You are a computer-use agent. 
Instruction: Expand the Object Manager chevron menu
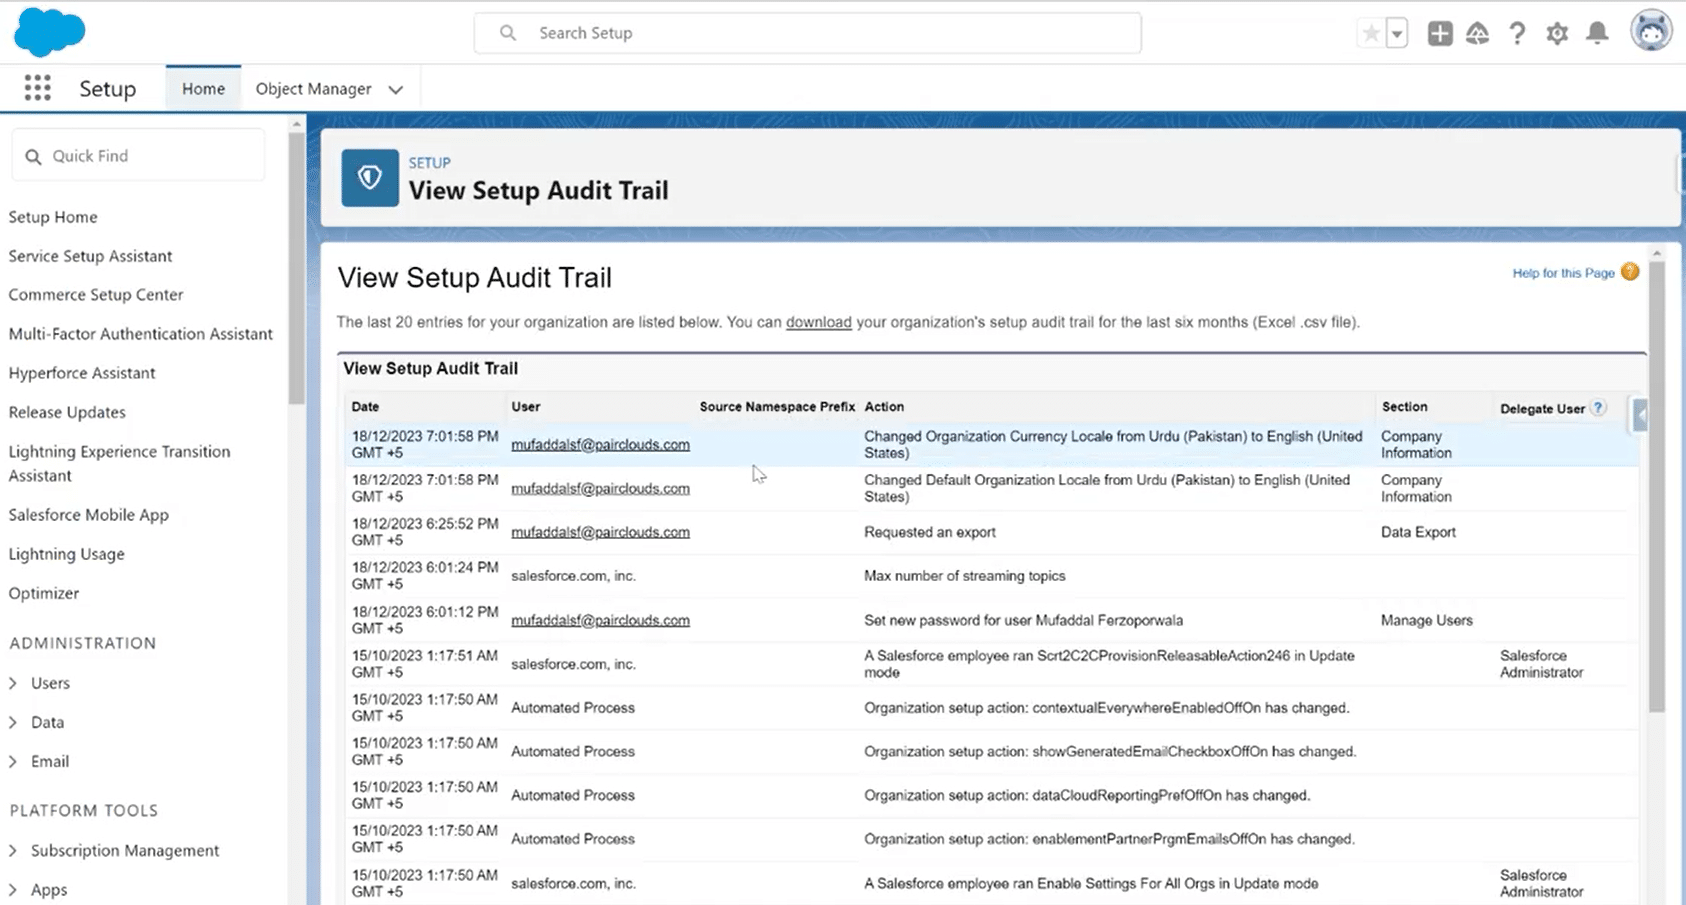(x=396, y=89)
